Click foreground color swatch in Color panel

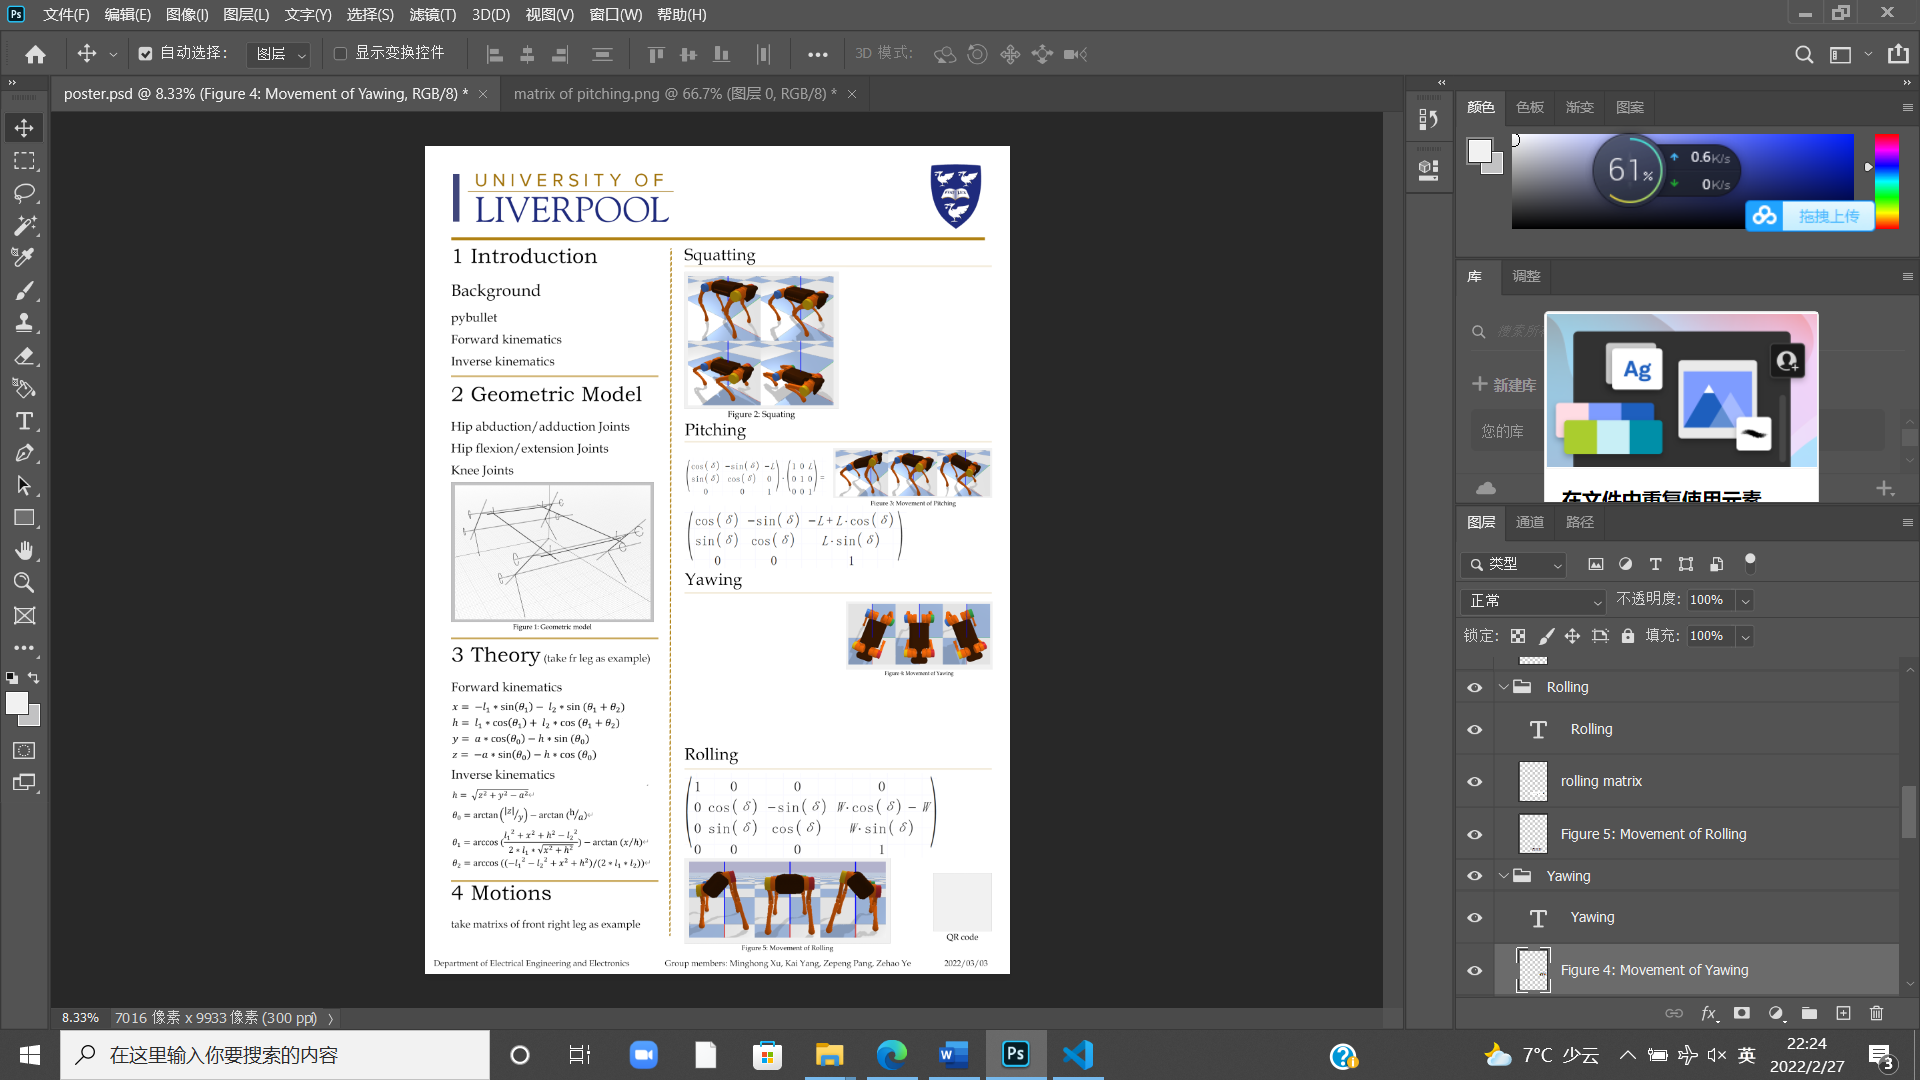(1479, 151)
